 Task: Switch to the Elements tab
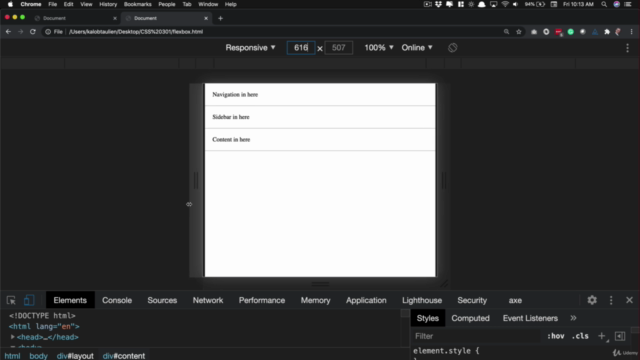pyautogui.click(x=70, y=300)
